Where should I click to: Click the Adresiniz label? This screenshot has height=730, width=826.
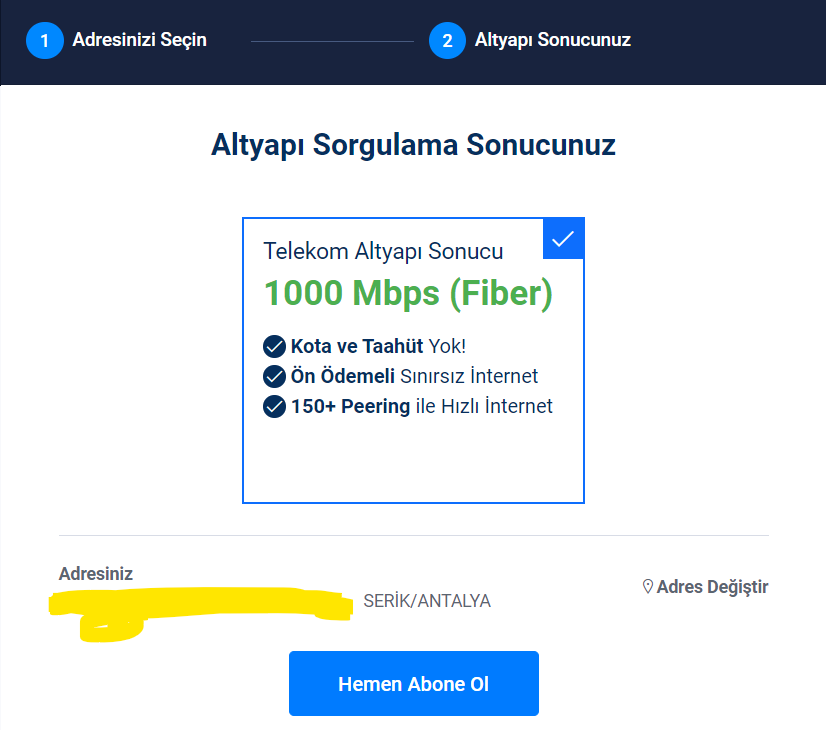96,574
